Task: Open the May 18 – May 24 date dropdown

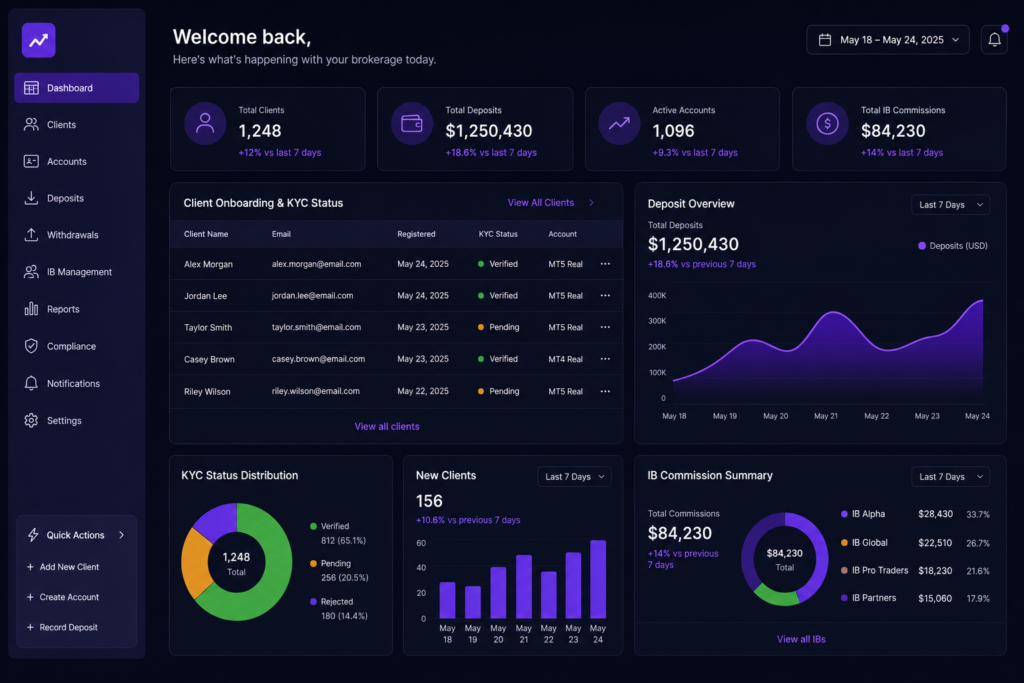Action: (x=888, y=40)
